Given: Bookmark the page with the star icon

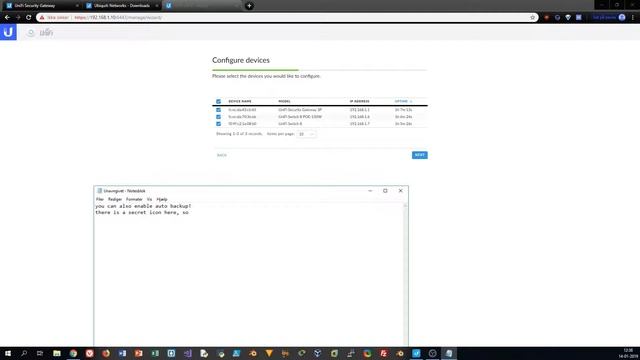Looking at the screenshot, I should click(532, 18).
